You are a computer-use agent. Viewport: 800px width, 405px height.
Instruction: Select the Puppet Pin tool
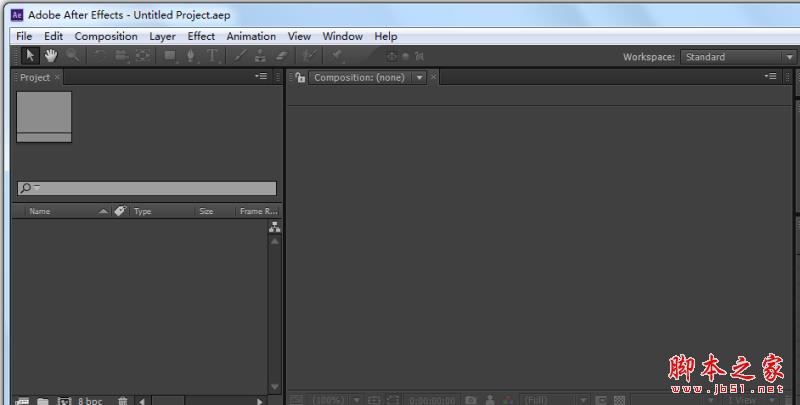(x=336, y=56)
